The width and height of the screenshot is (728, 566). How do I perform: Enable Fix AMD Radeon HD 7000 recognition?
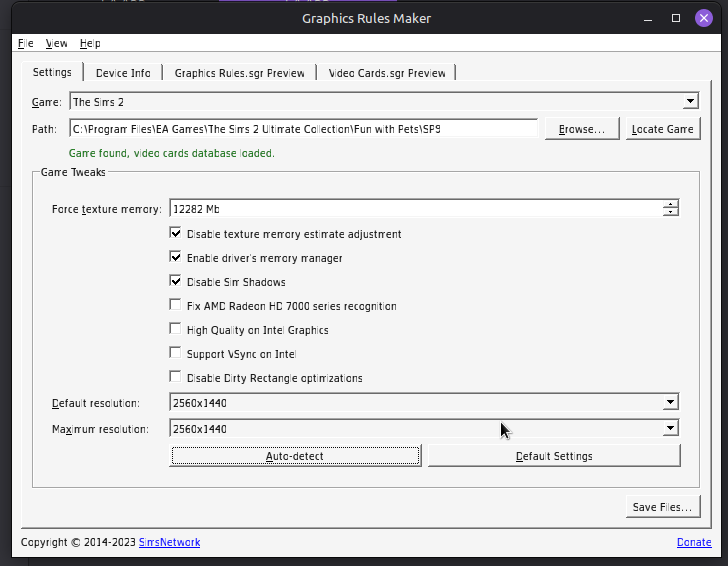(176, 305)
